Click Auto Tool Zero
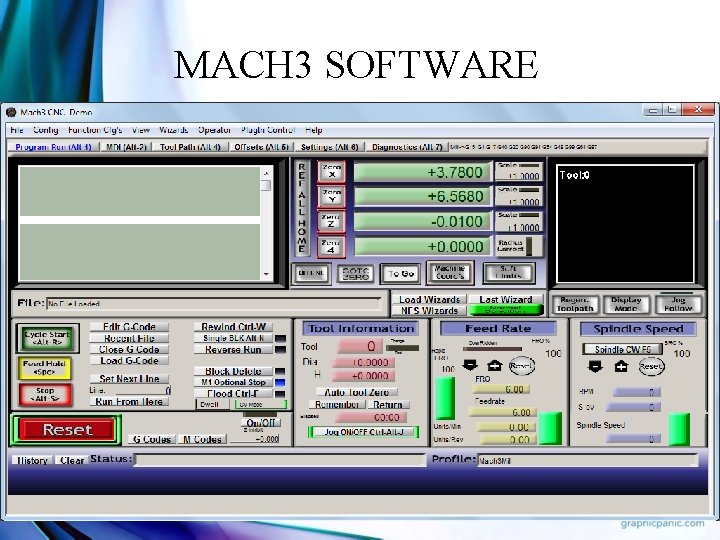 click(357, 393)
